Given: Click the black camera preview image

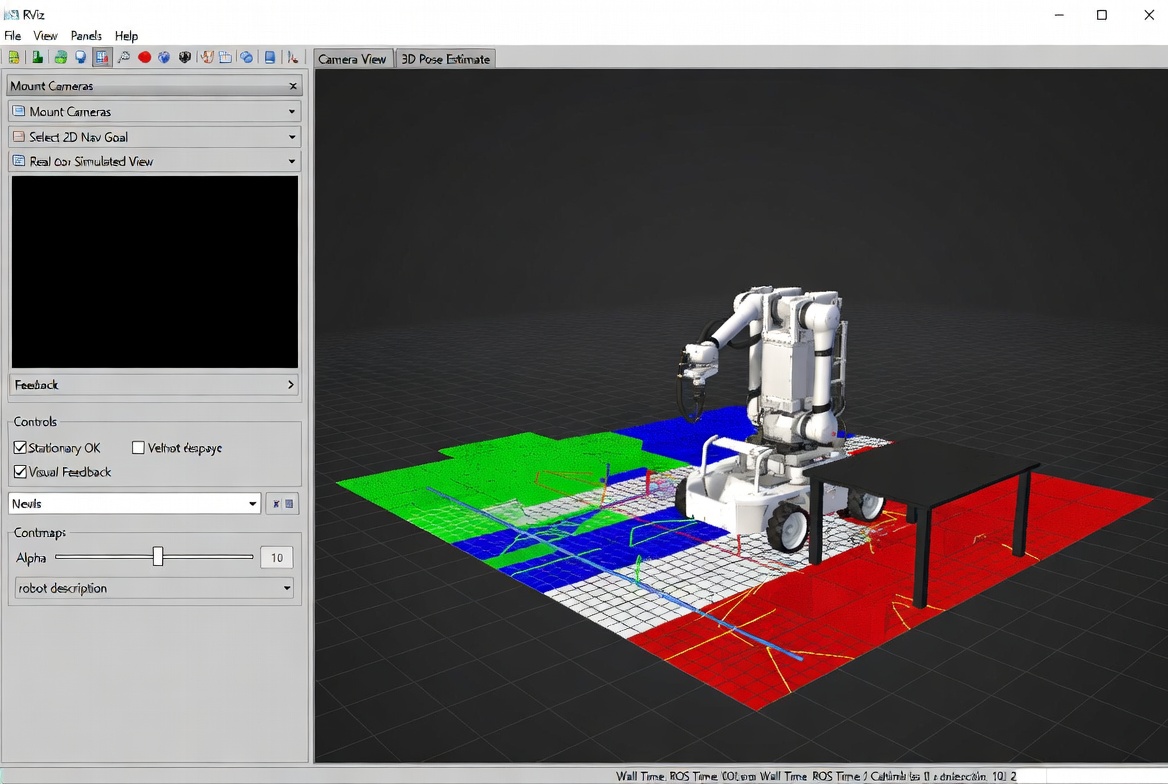Looking at the screenshot, I should point(155,272).
